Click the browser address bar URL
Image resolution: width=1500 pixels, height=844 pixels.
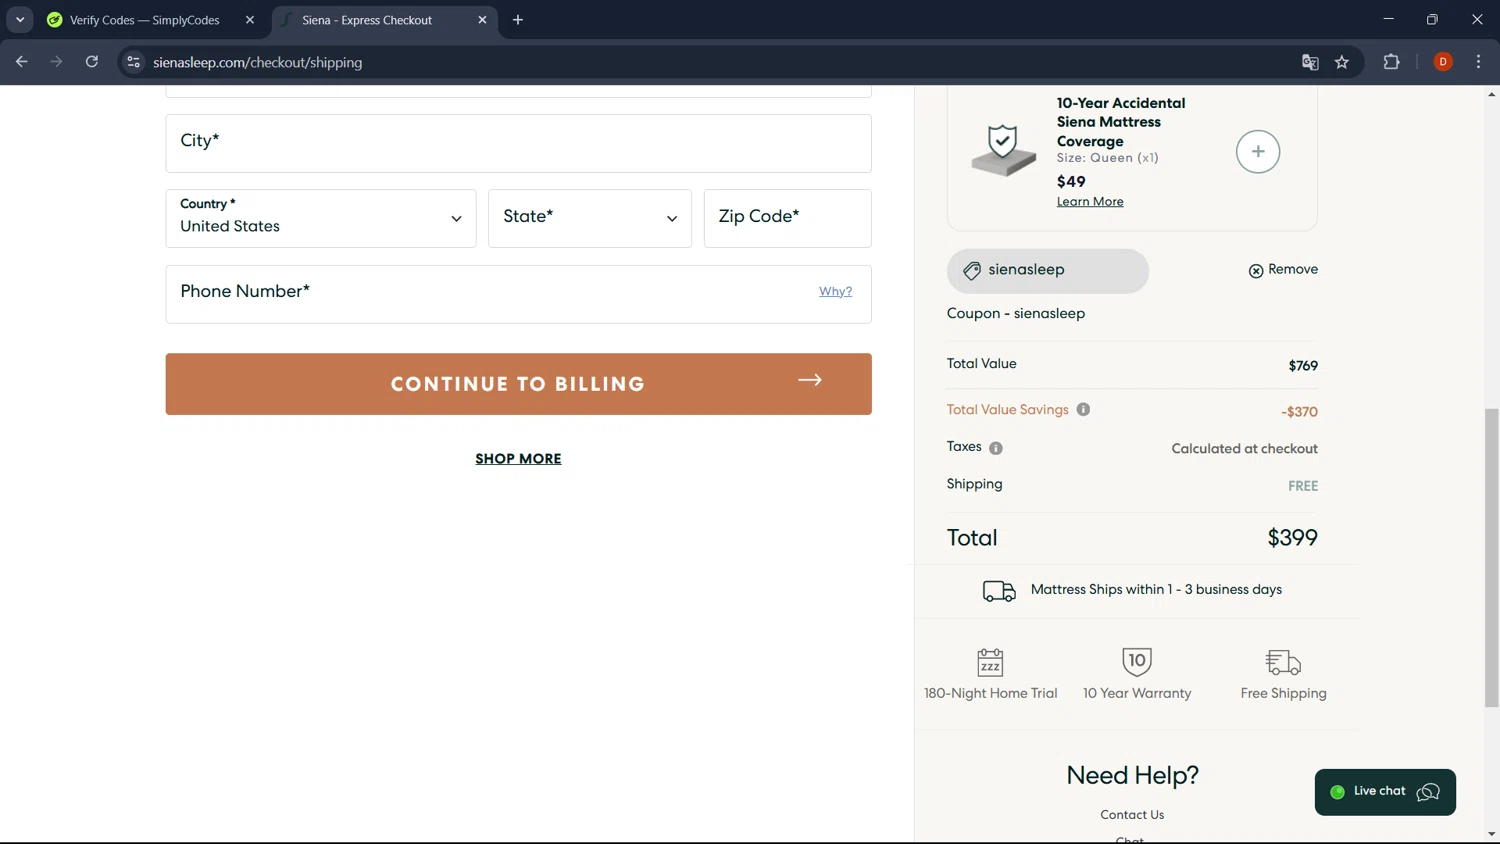258,62
